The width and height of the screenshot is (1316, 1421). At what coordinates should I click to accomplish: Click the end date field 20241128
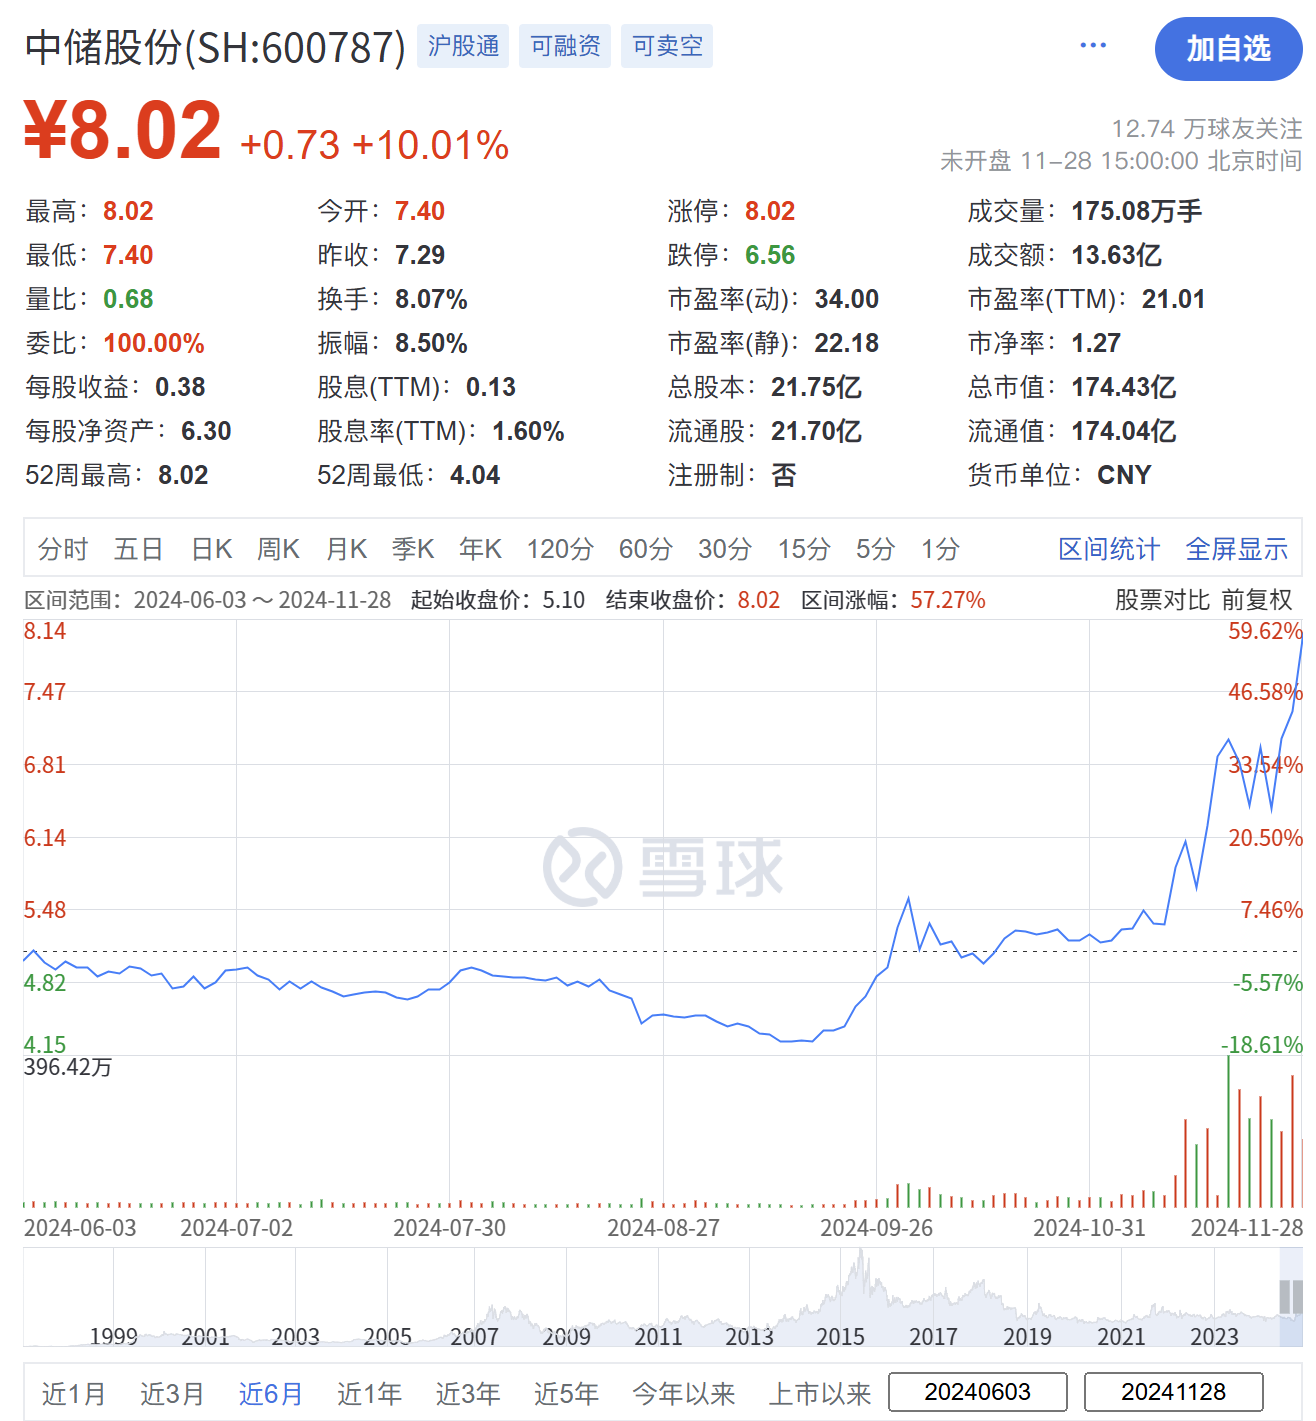[1174, 1392]
